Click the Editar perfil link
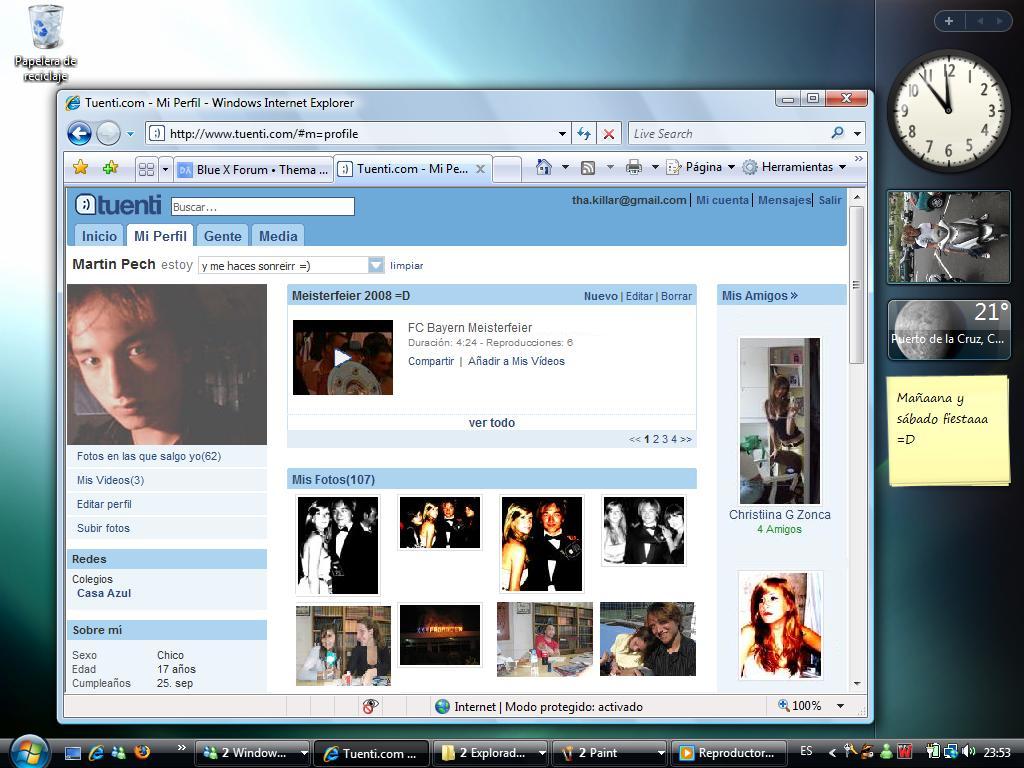This screenshot has width=1024, height=768. [x=104, y=504]
